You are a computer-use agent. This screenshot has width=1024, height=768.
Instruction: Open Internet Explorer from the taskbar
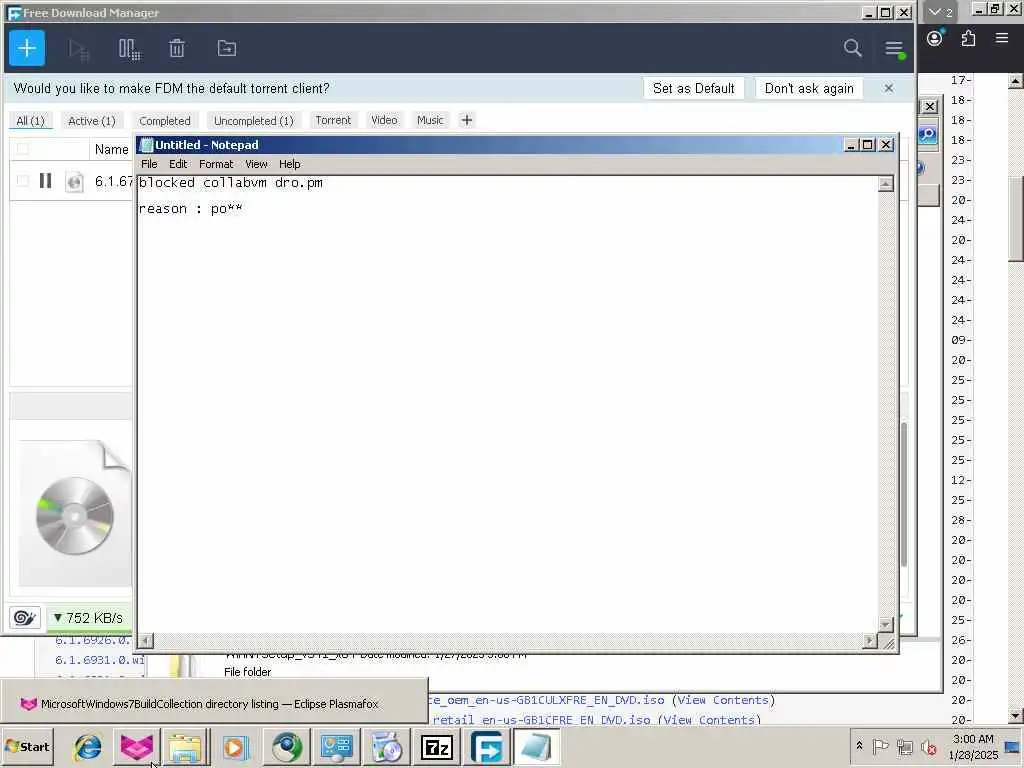pyautogui.click(x=88, y=747)
